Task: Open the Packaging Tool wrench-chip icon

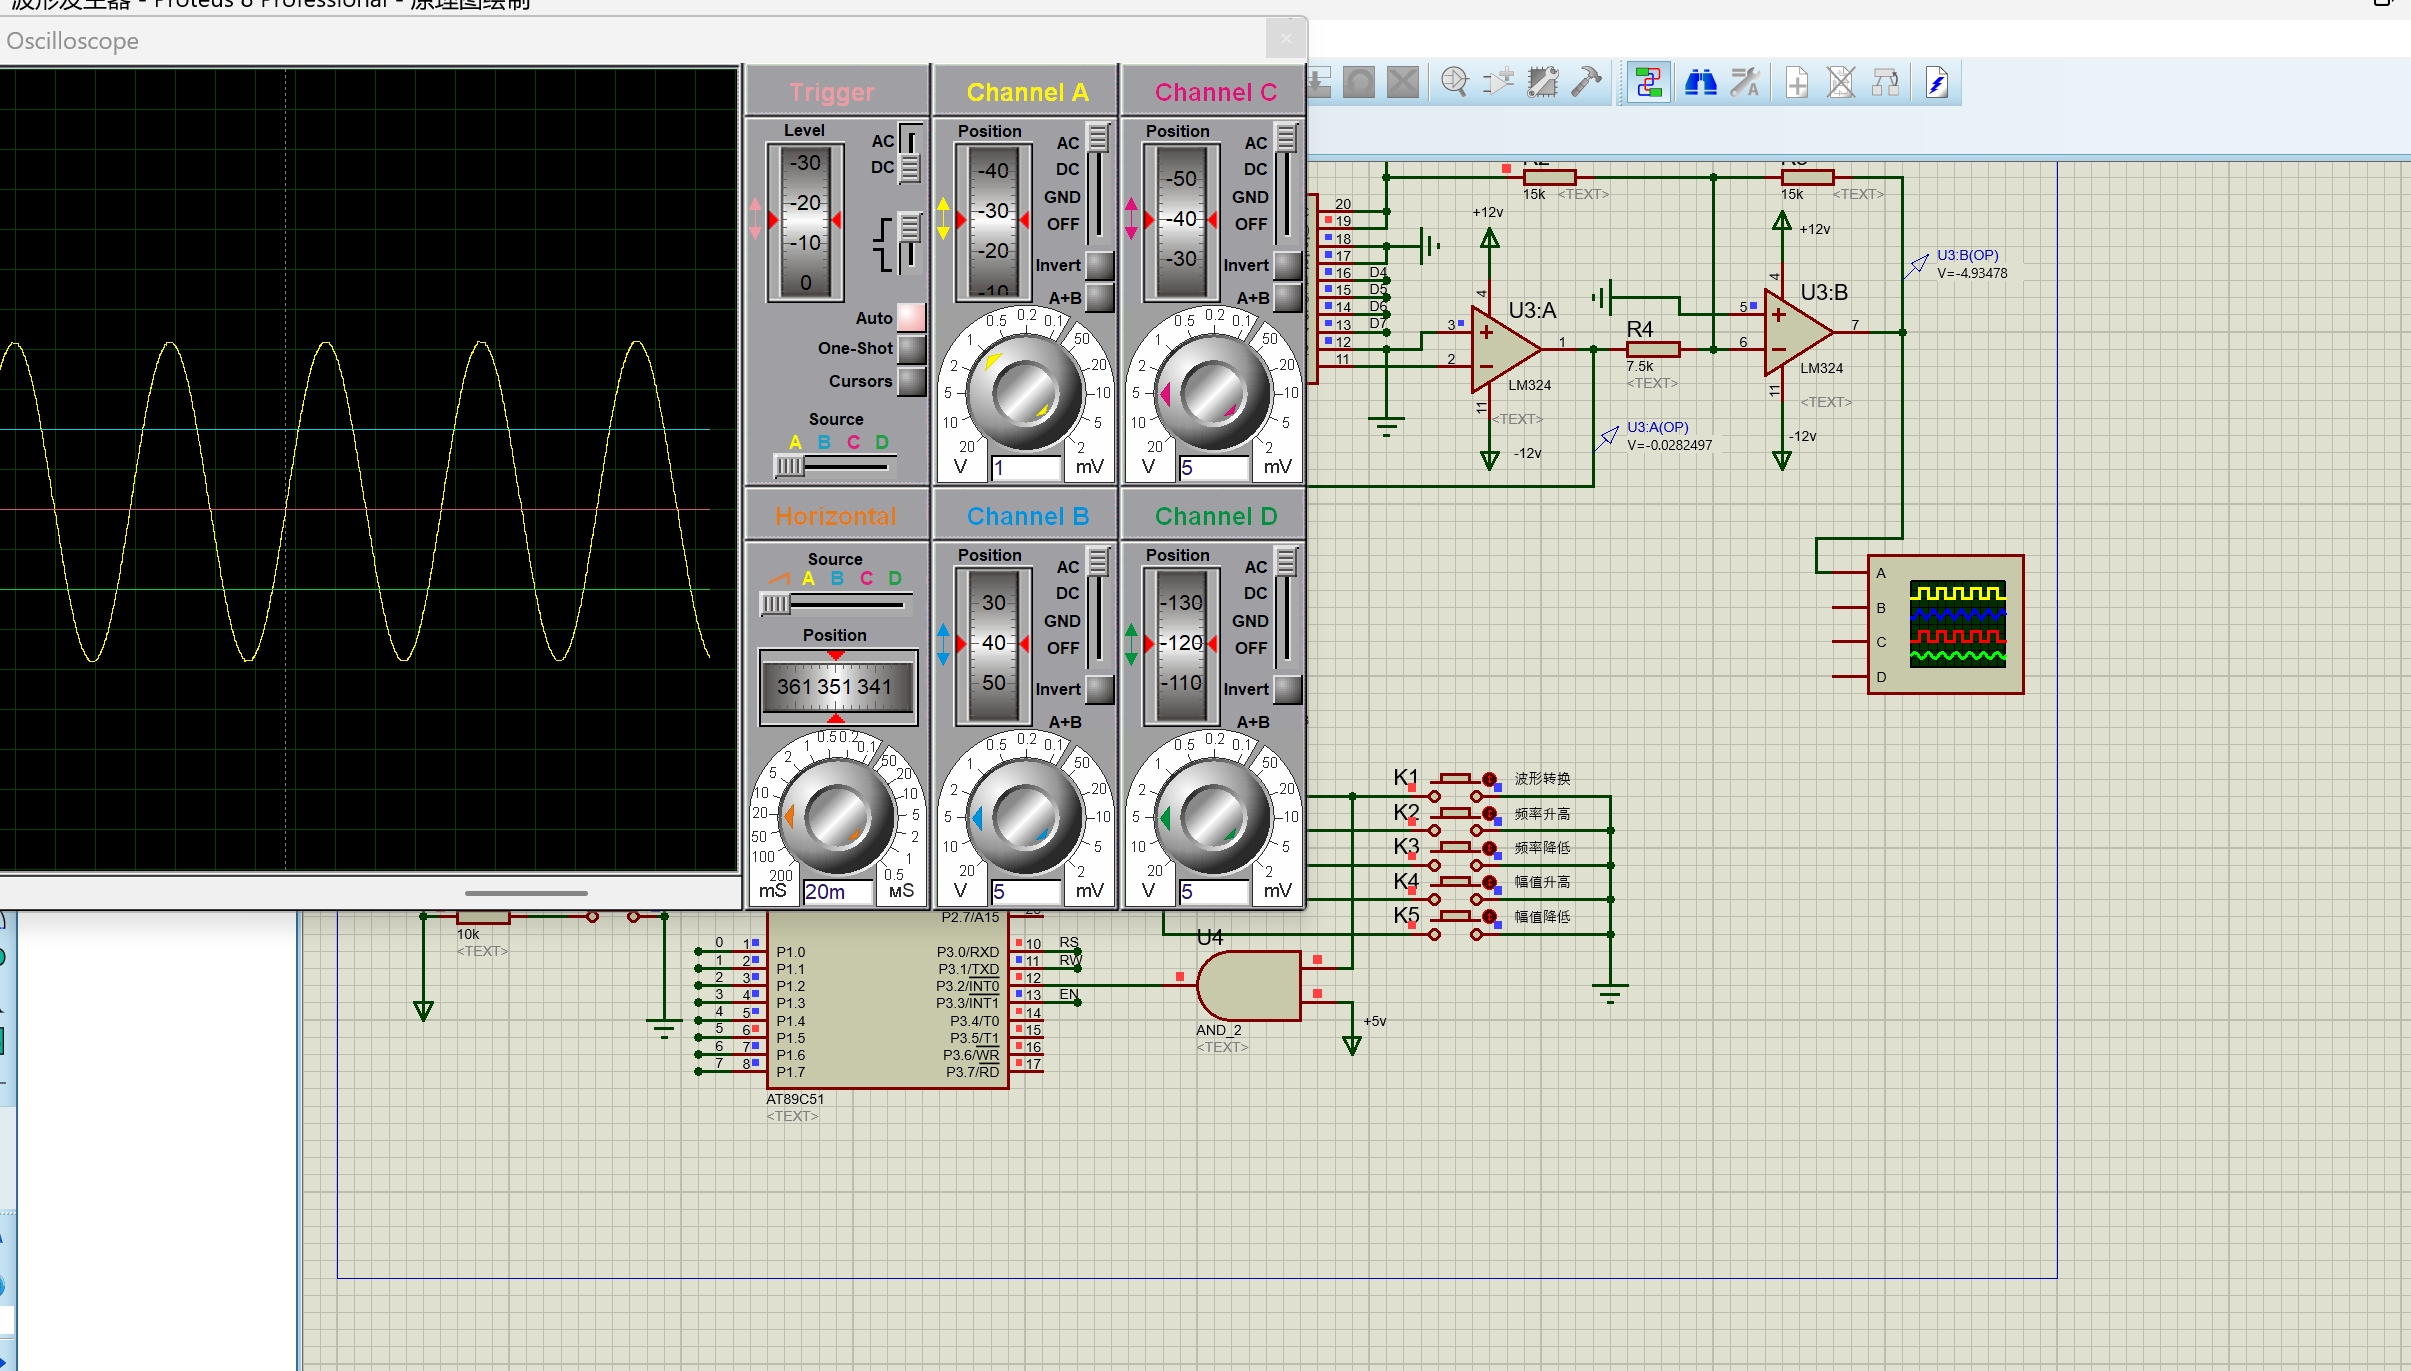Action: click(x=1542, y=82)
